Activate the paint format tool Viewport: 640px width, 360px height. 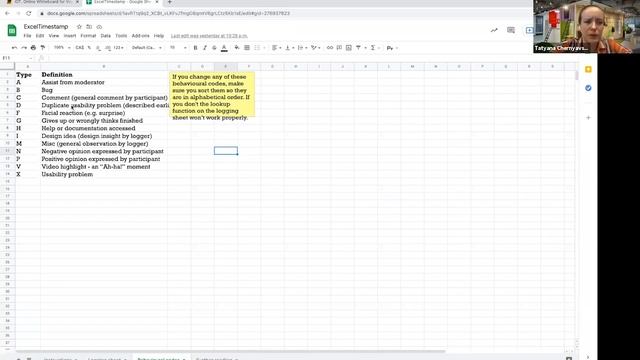coord(42,48)
